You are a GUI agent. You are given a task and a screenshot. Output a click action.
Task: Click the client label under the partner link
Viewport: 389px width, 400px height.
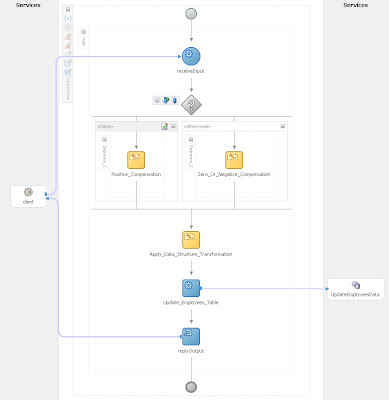tap(28, 202)
